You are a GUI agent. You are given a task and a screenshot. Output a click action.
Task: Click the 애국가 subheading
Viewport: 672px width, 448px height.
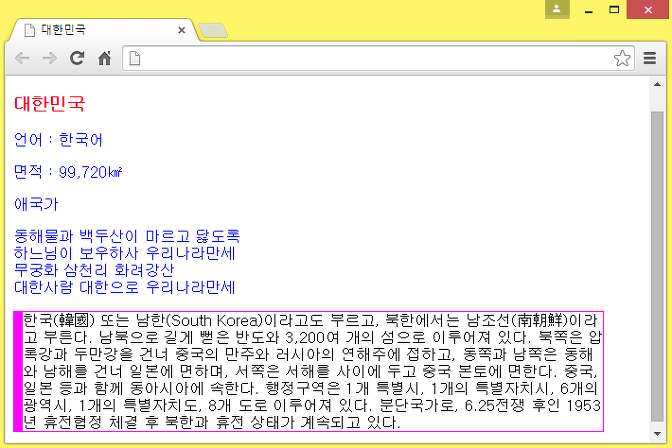coord(36,204)
